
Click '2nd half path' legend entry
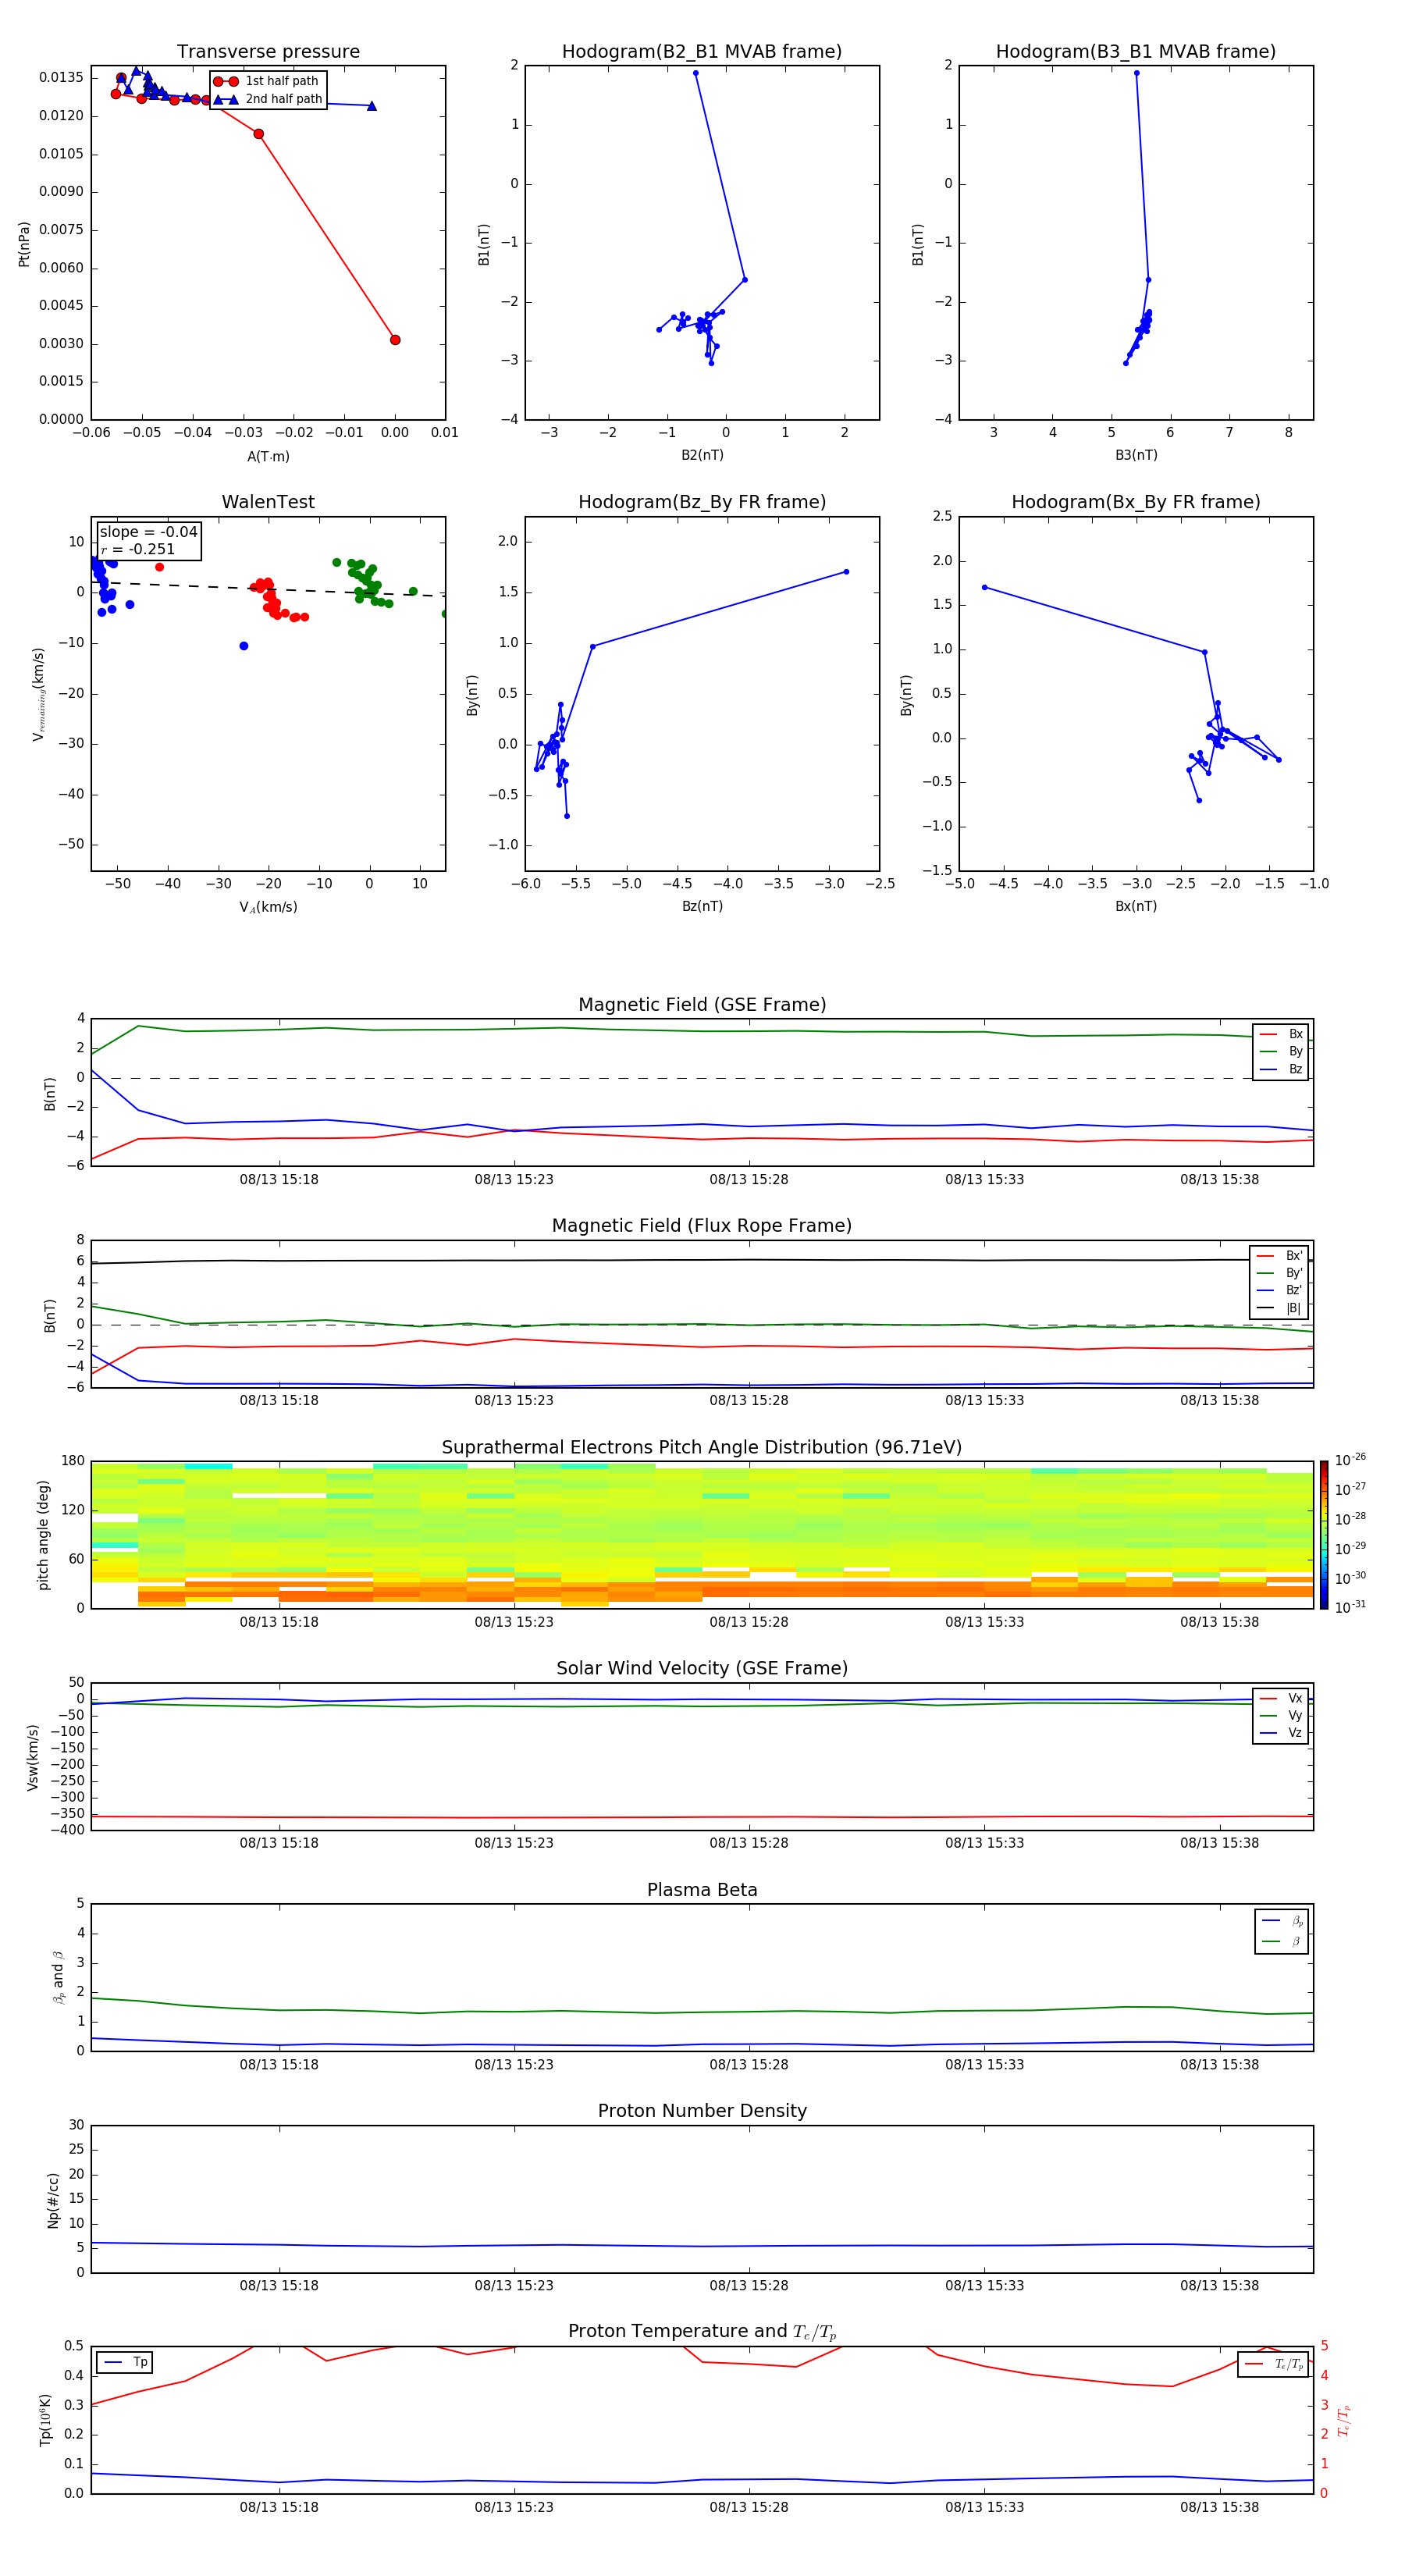(x=268, y=99)
